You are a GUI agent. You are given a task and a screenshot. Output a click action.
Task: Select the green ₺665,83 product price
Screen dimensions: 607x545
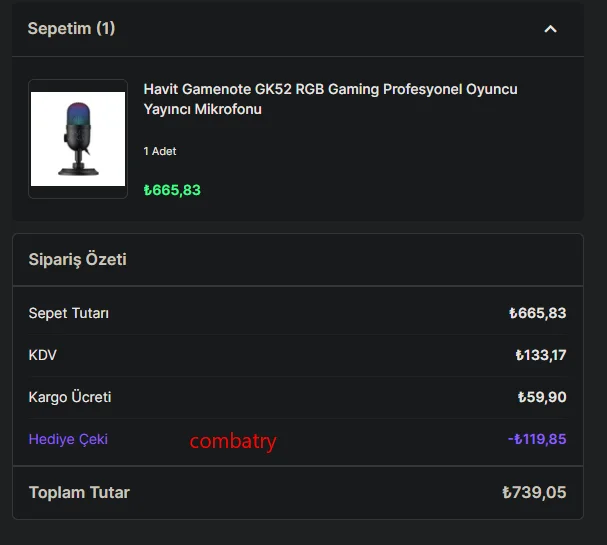click(x=172, y=190)
